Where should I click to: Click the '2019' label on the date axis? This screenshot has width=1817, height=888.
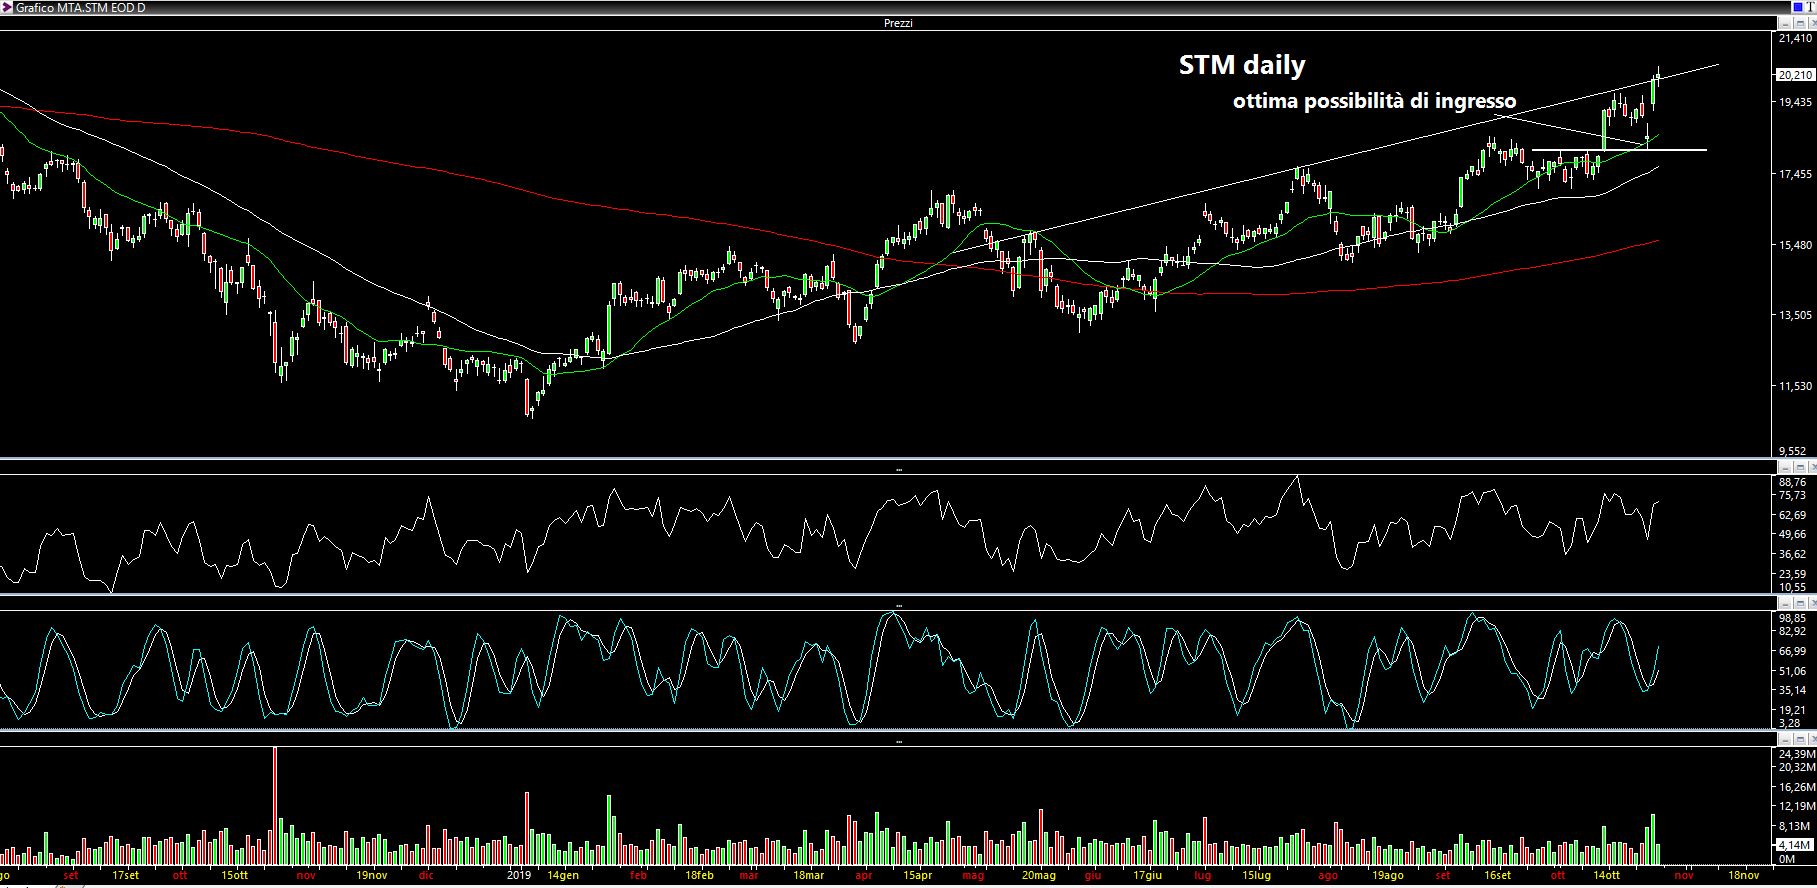pos(518,875)
